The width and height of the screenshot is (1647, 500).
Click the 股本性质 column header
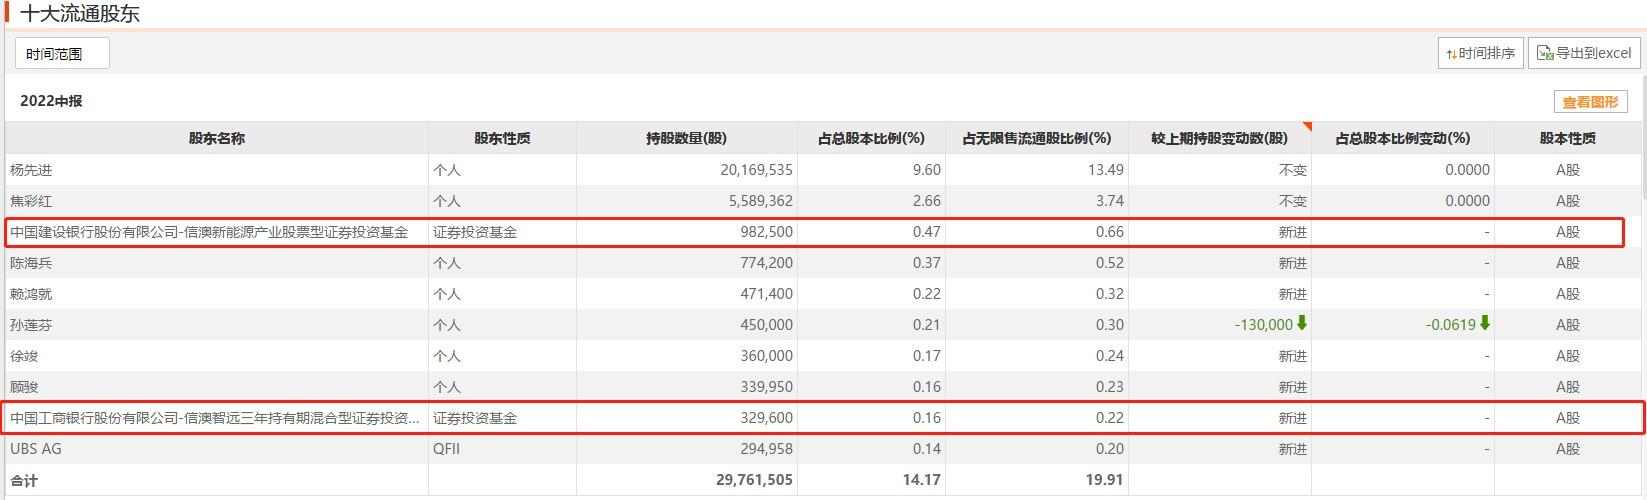click(1567, 138)
